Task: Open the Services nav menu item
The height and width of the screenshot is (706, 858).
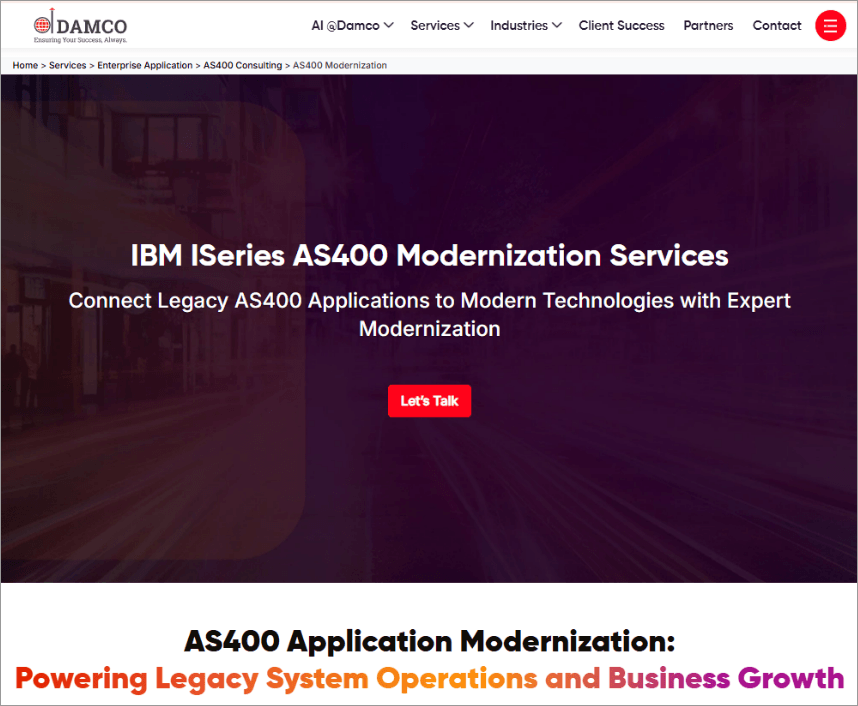Action: (x=435, y=26)
